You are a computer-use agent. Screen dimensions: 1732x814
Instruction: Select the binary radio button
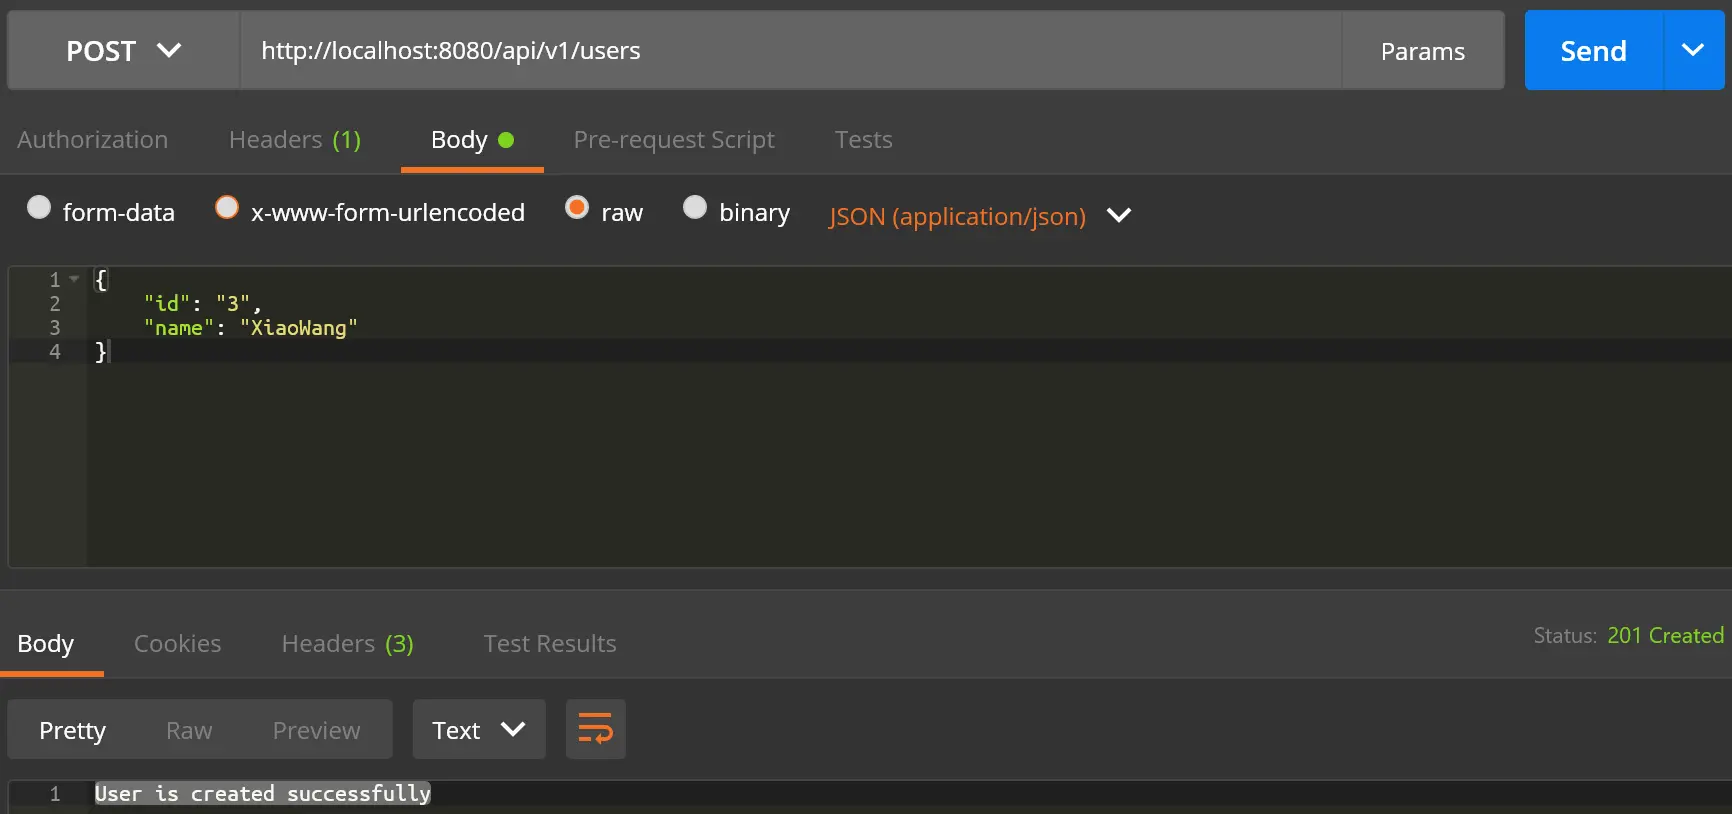695,207
